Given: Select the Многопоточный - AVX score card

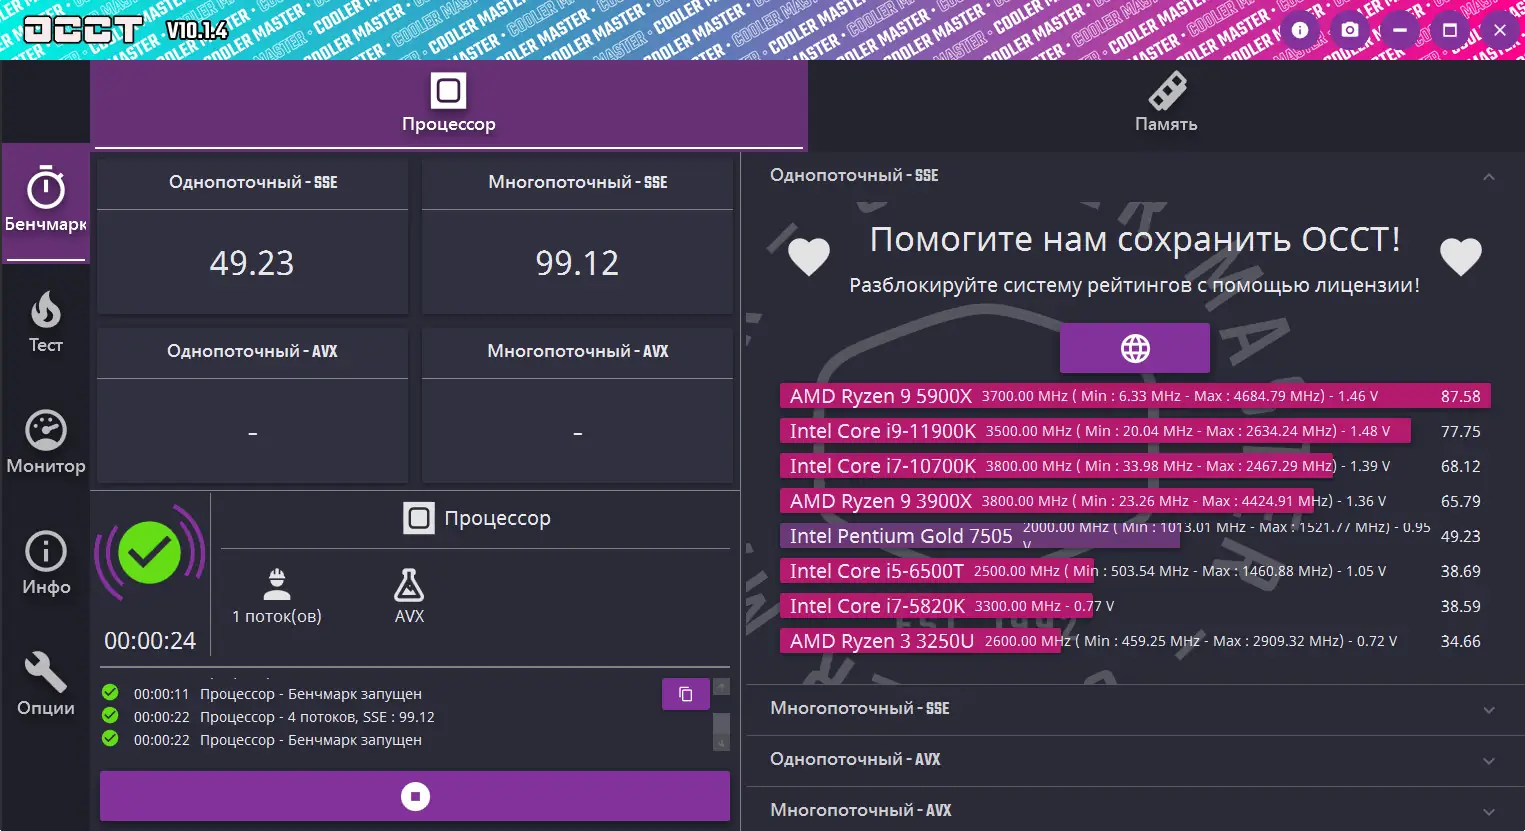Looking at the screenshot, I should (578, 405).
